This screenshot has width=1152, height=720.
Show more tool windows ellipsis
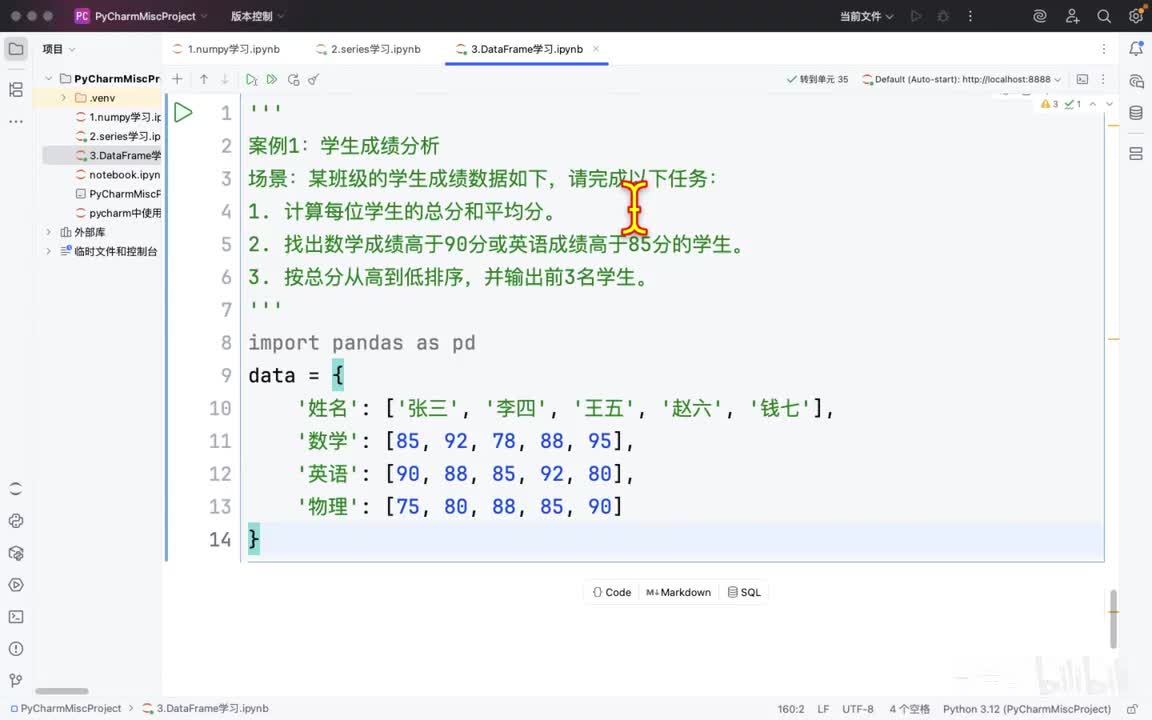coord(15,121)
